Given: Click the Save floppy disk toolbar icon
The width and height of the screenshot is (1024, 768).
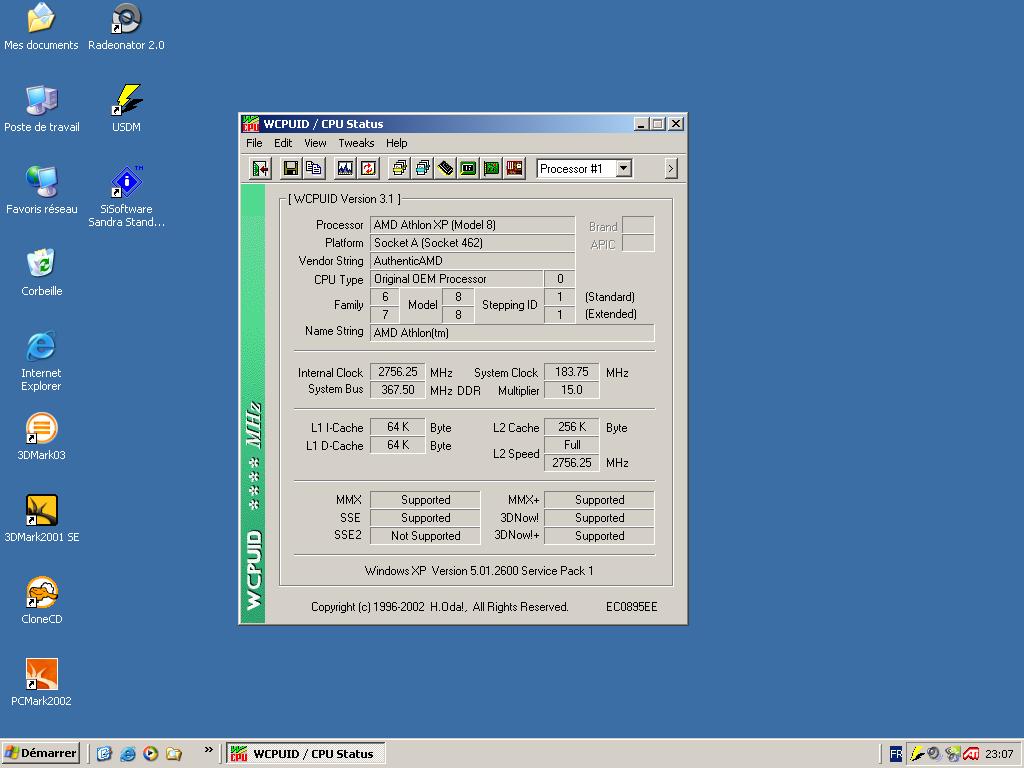Looking at the screenshot, I should (x=291, y=168).
